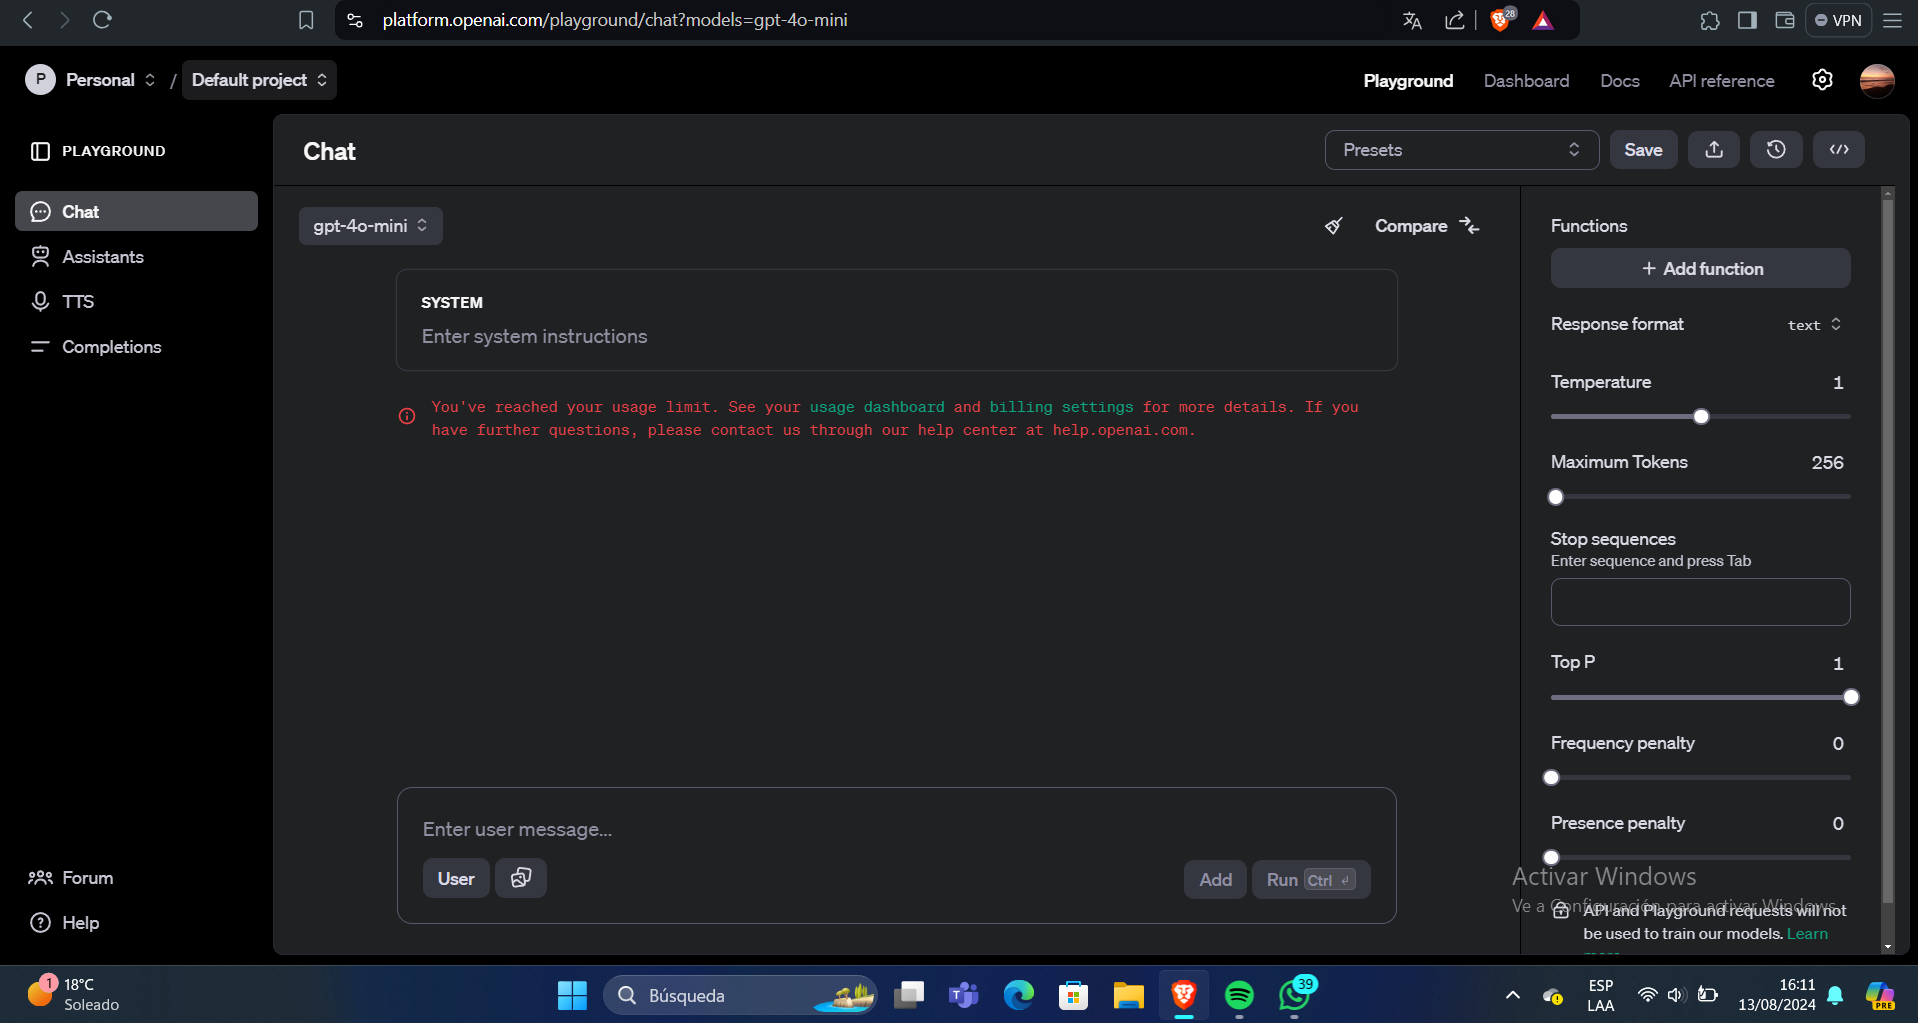This screenshot has height=1023, width=1918.
Task: Open the Windows Start menu
Action: point(572,995)
